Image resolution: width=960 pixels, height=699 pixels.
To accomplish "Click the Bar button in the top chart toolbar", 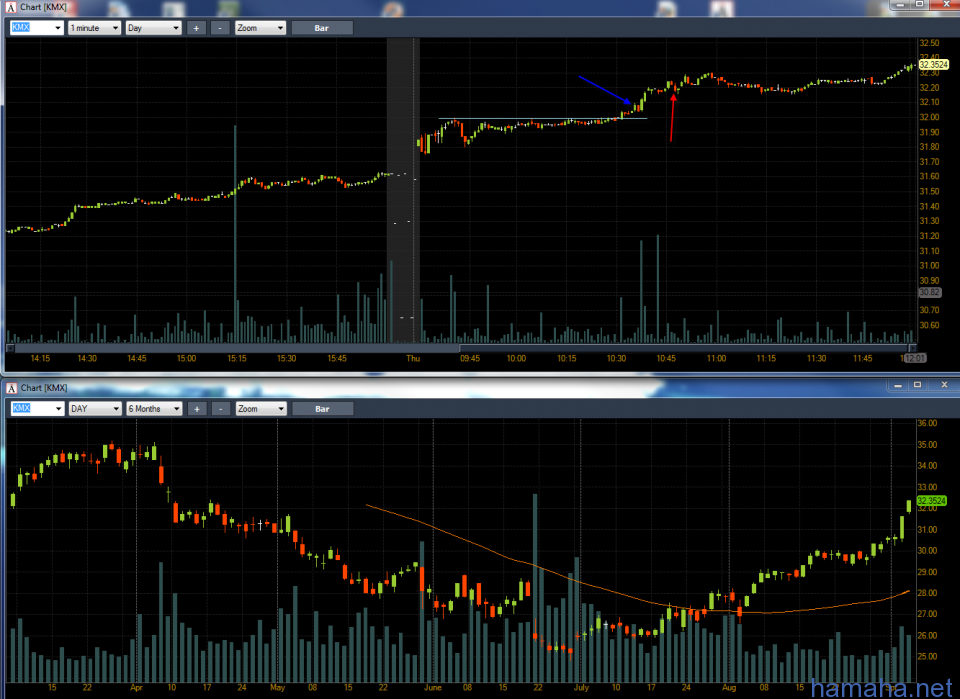I will (322, 28).
